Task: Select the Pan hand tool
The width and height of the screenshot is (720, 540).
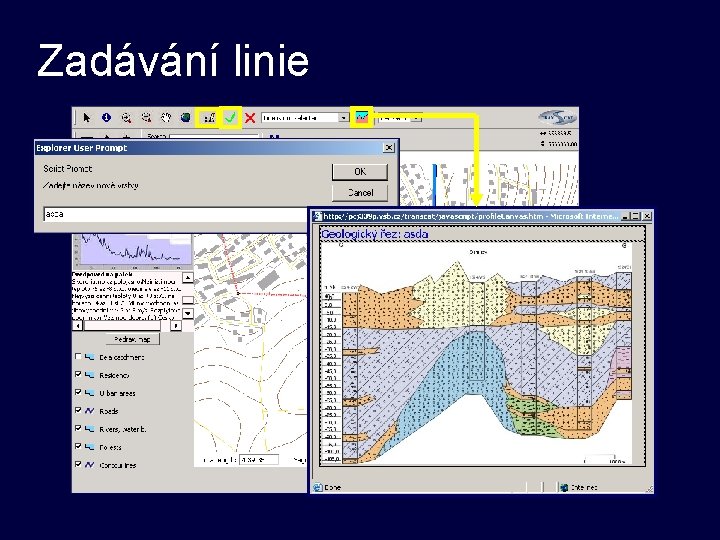Action: (x=166, y=118)
